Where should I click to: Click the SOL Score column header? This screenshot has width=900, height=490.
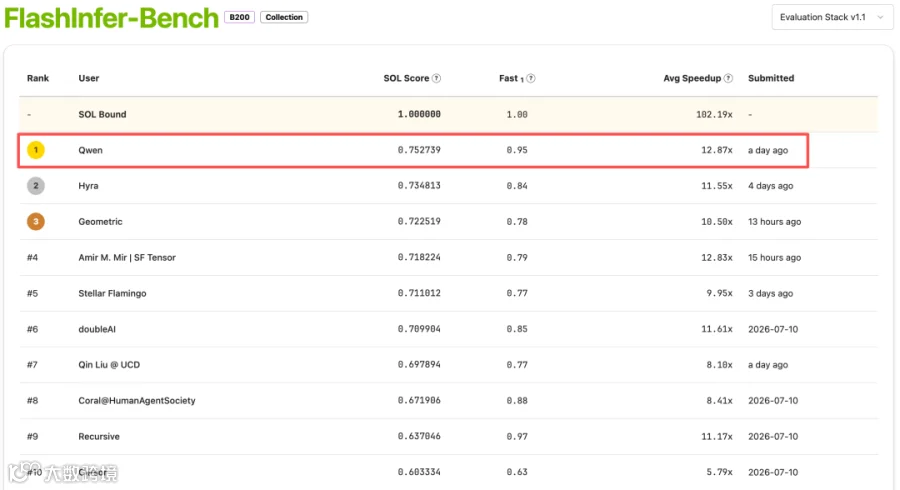click(406, 78)
